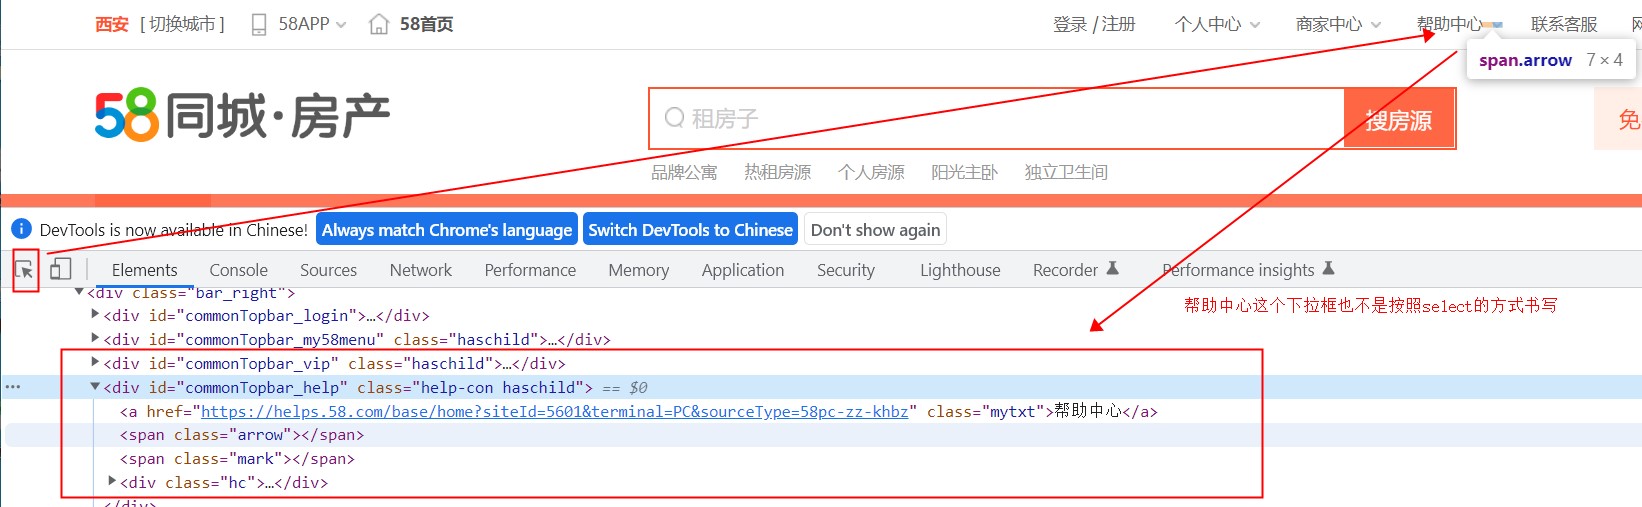The width and height of the screenshot is (1642, 507).
Task: Click the 登录 link
Action: (1069, 24)
